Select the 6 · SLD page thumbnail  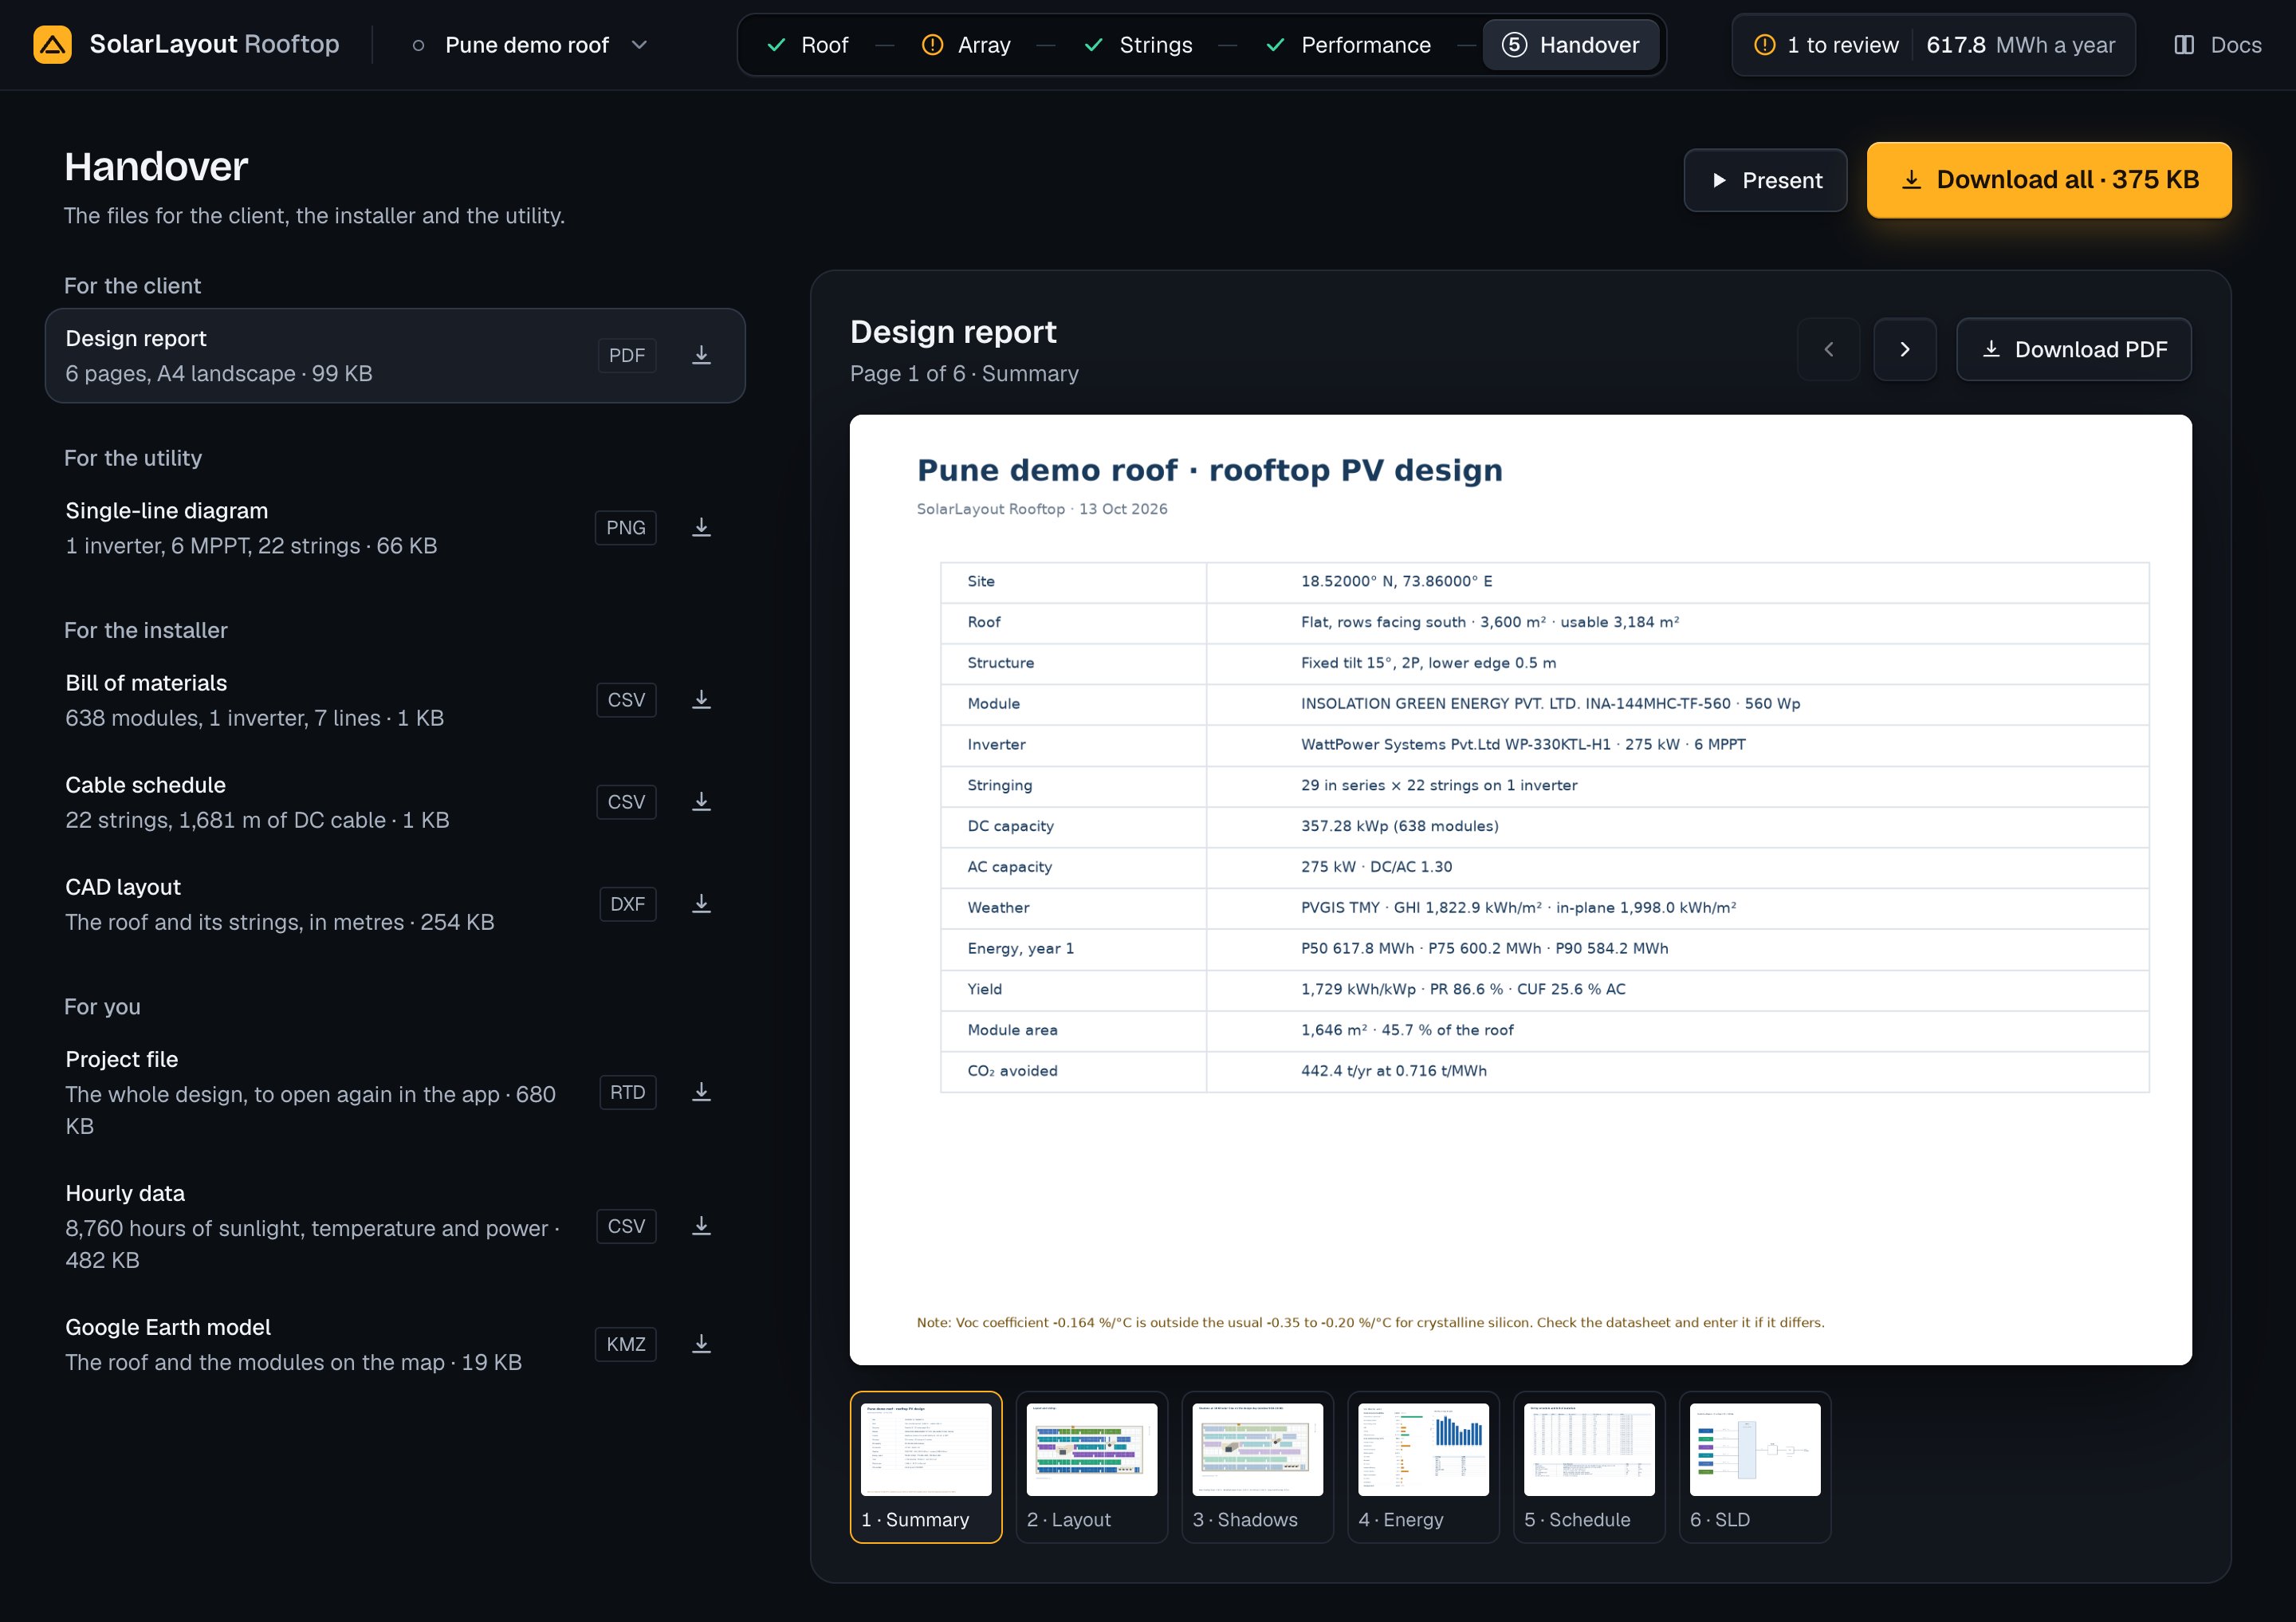pyautogui.click(x=1755, y=1467)
